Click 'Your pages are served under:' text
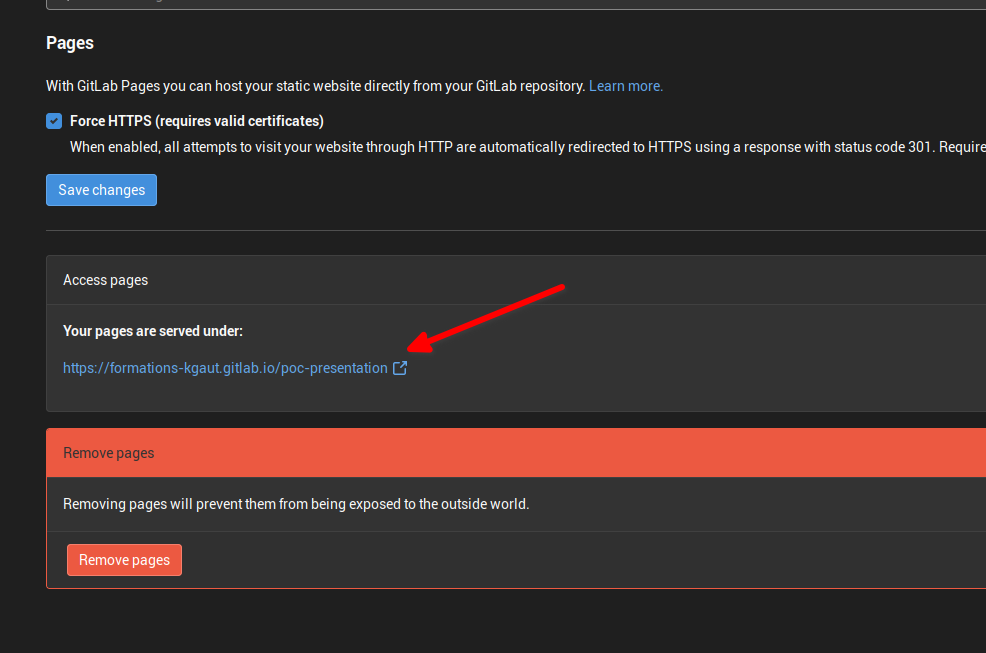The image size is (986, 653). tap(153, 331)
